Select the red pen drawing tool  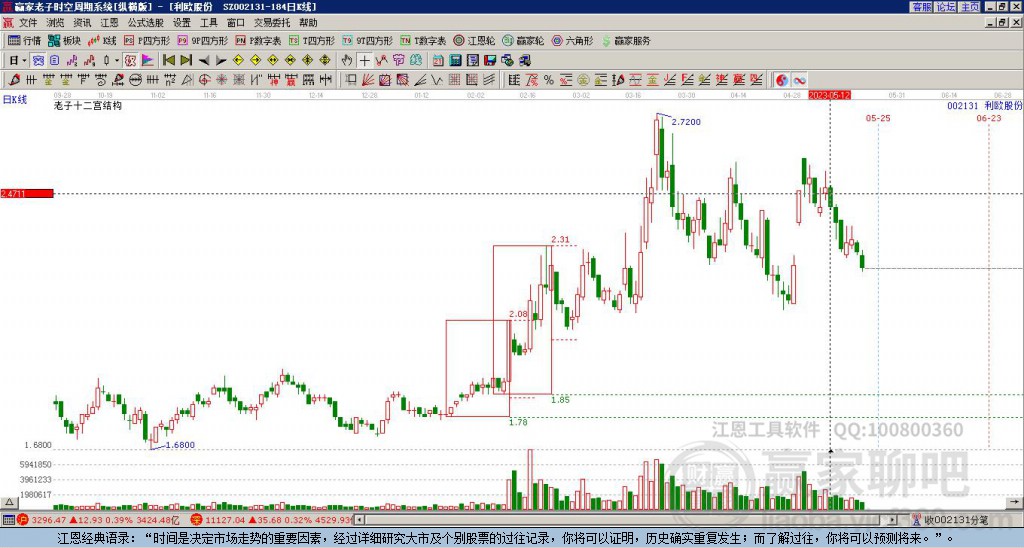click(x=13, y=80)
